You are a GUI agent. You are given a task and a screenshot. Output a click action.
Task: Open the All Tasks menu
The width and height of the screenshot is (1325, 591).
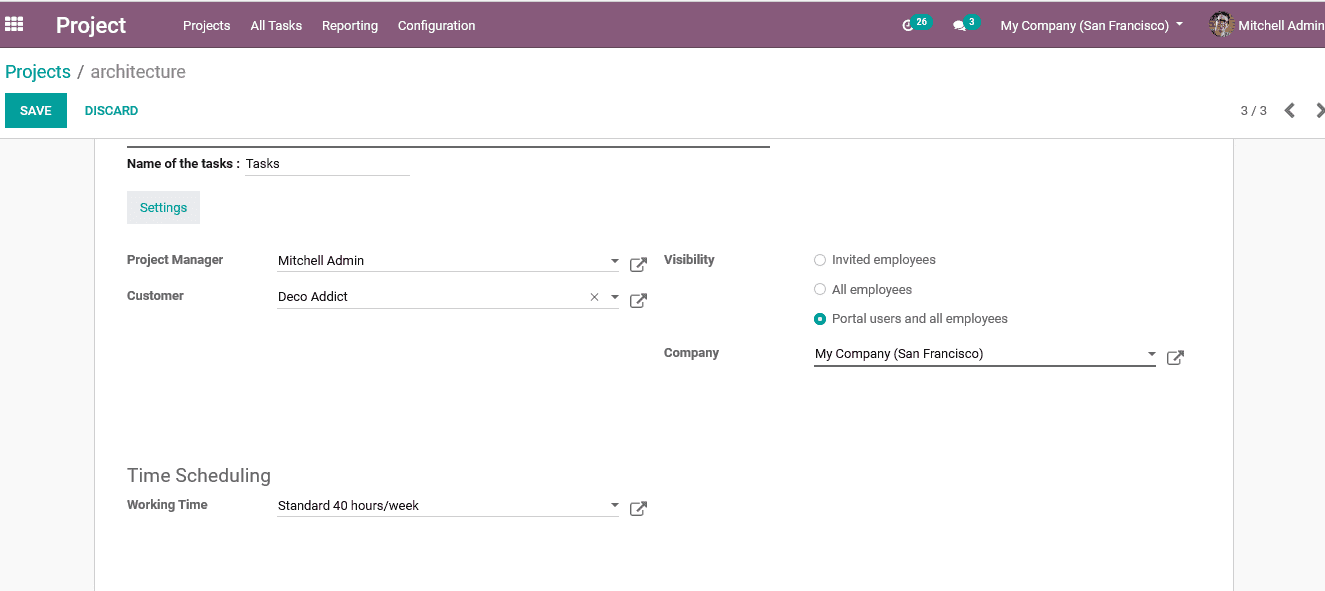(x=276, y=25)
